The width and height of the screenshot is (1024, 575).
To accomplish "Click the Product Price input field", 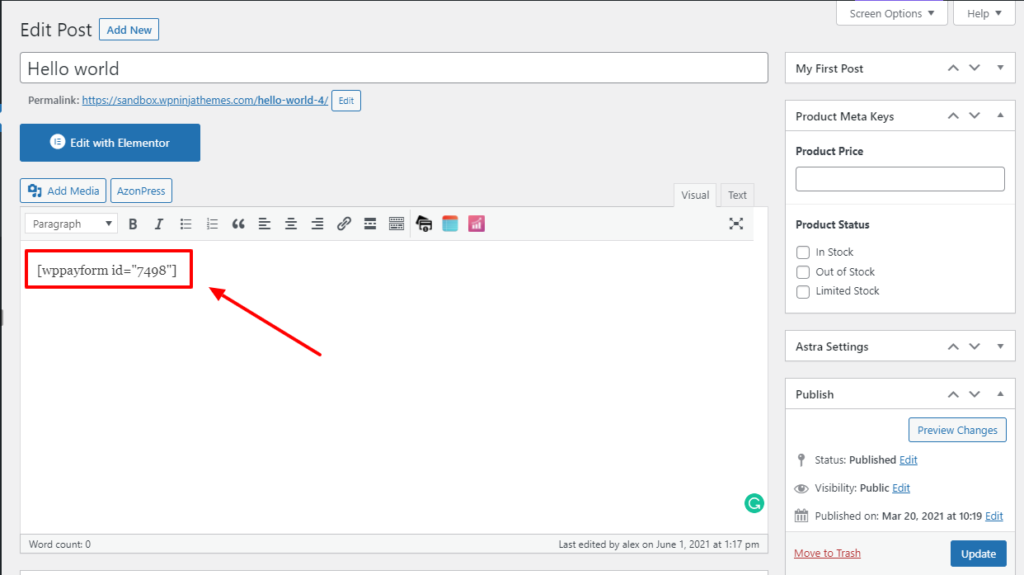I will pos(899,179).
